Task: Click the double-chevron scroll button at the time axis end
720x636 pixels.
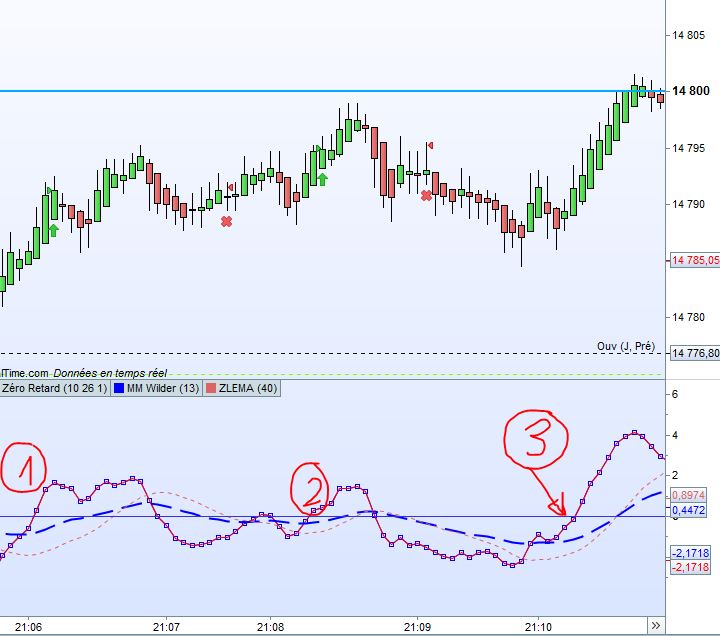Action: pos(656,625)
